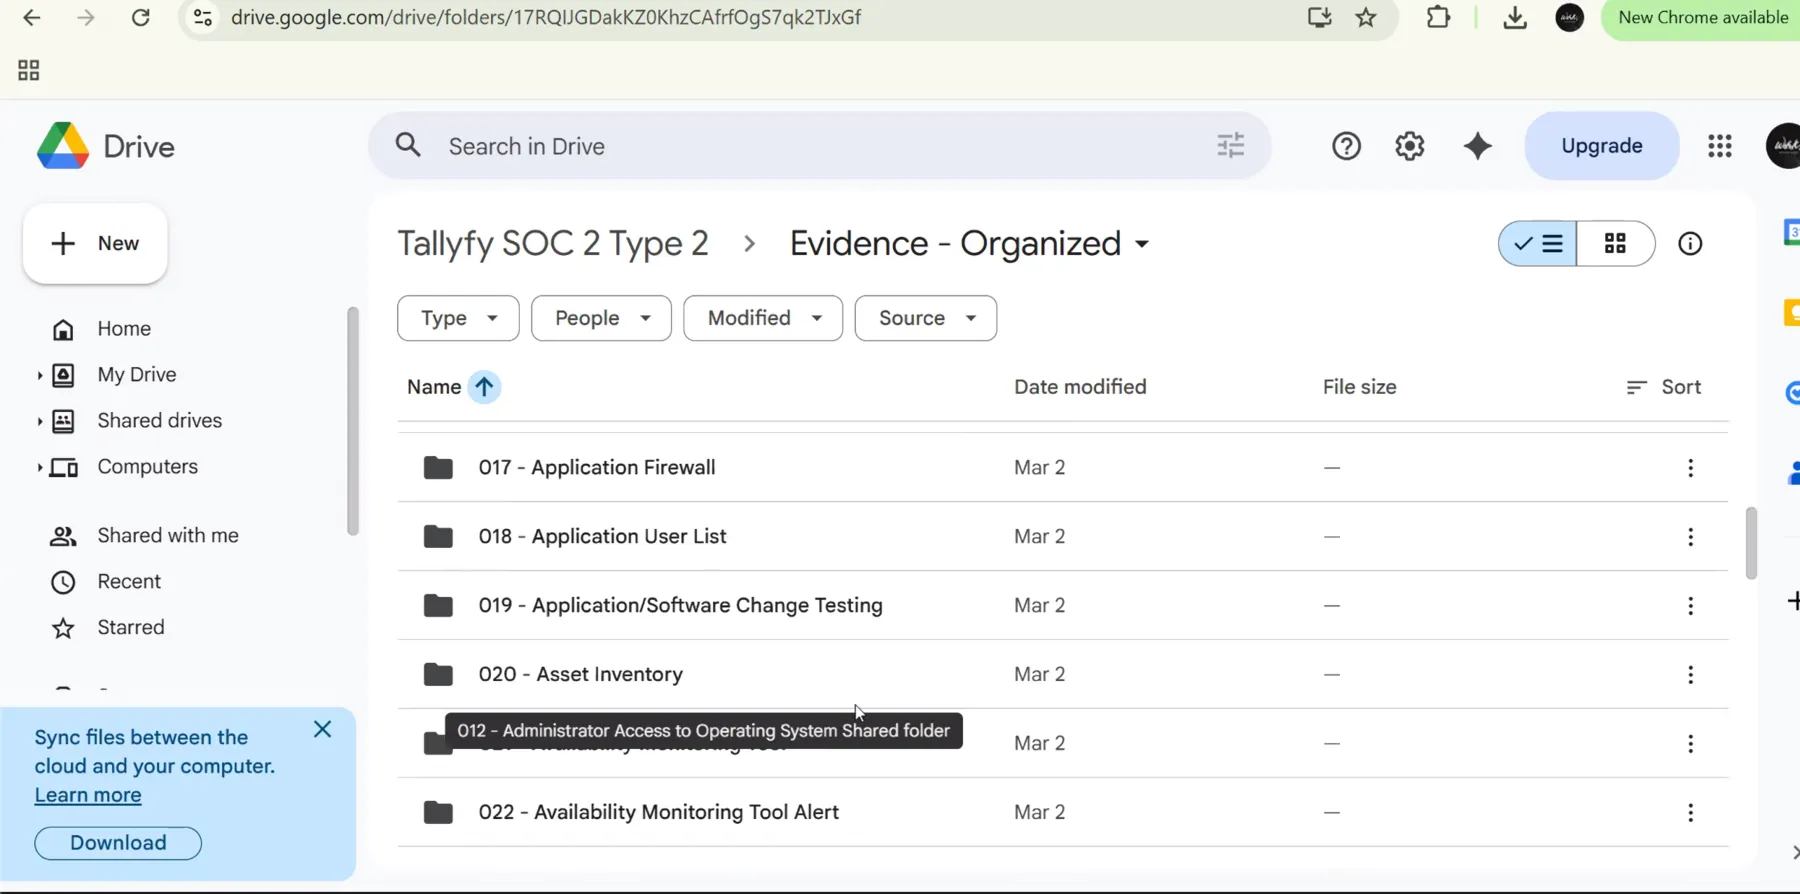
Task: Open Chrome downloads icon
Action: pyautogui.click(x=1515, y=17)
